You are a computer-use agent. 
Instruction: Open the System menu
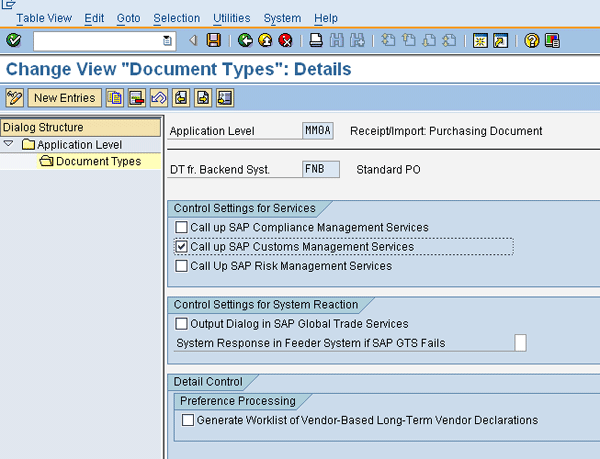(282, 18)
